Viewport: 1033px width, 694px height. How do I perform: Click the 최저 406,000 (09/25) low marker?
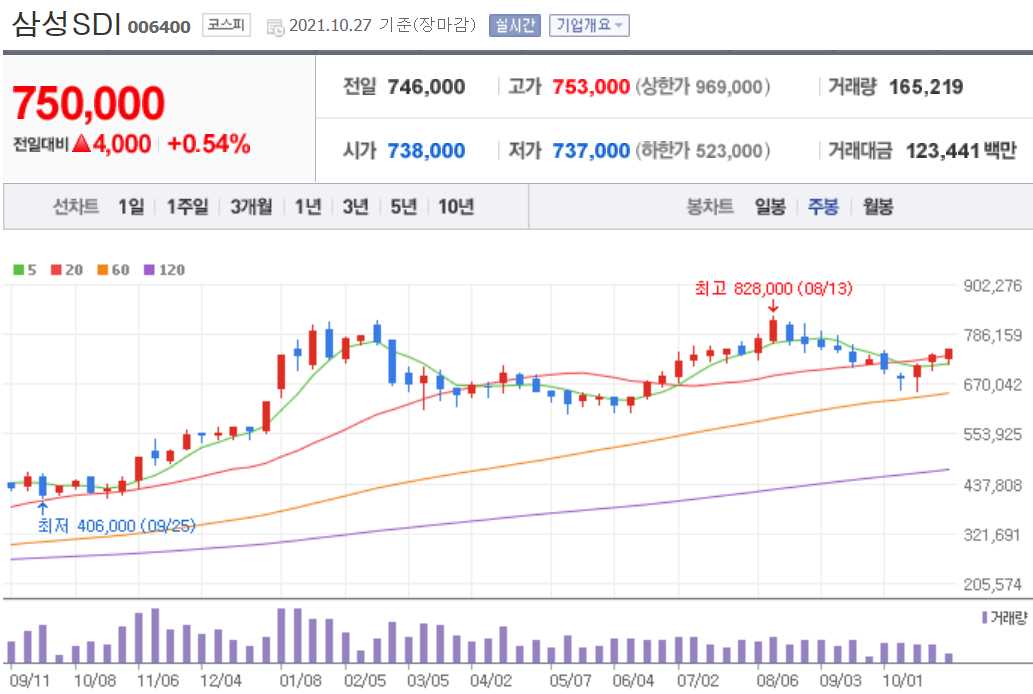[117, 526]
